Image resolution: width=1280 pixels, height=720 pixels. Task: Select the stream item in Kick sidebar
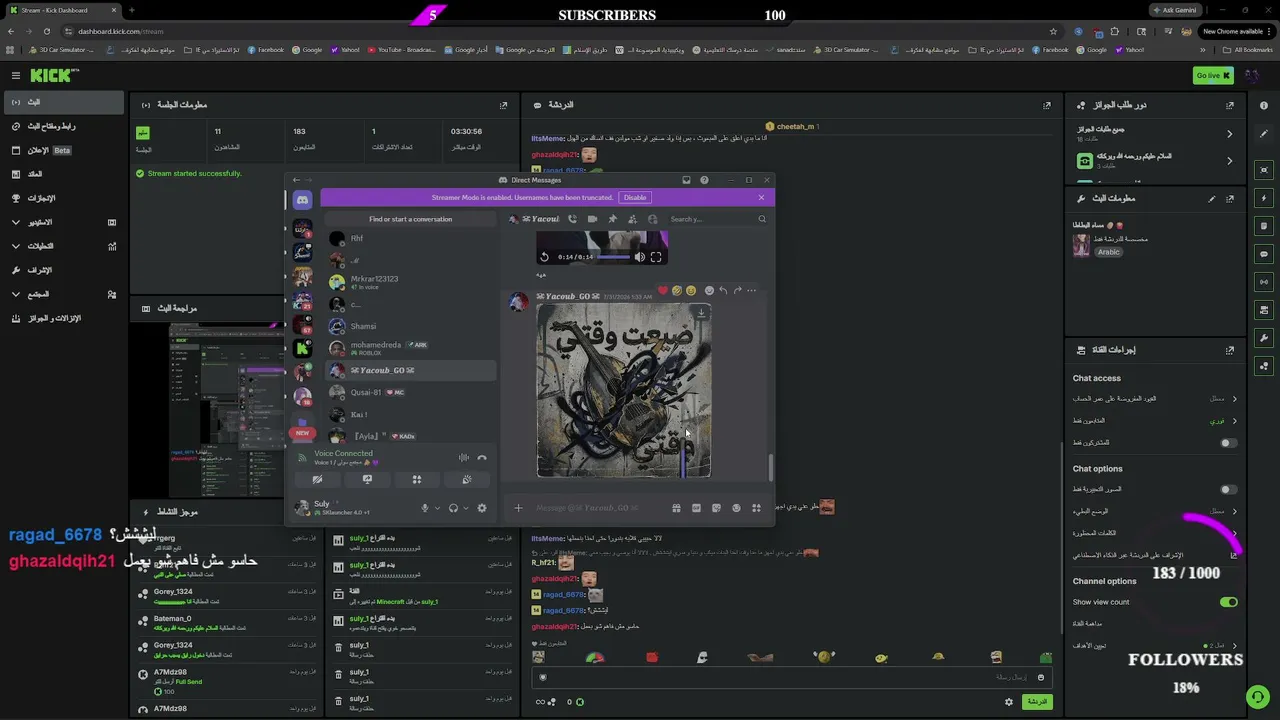point(62,102)
